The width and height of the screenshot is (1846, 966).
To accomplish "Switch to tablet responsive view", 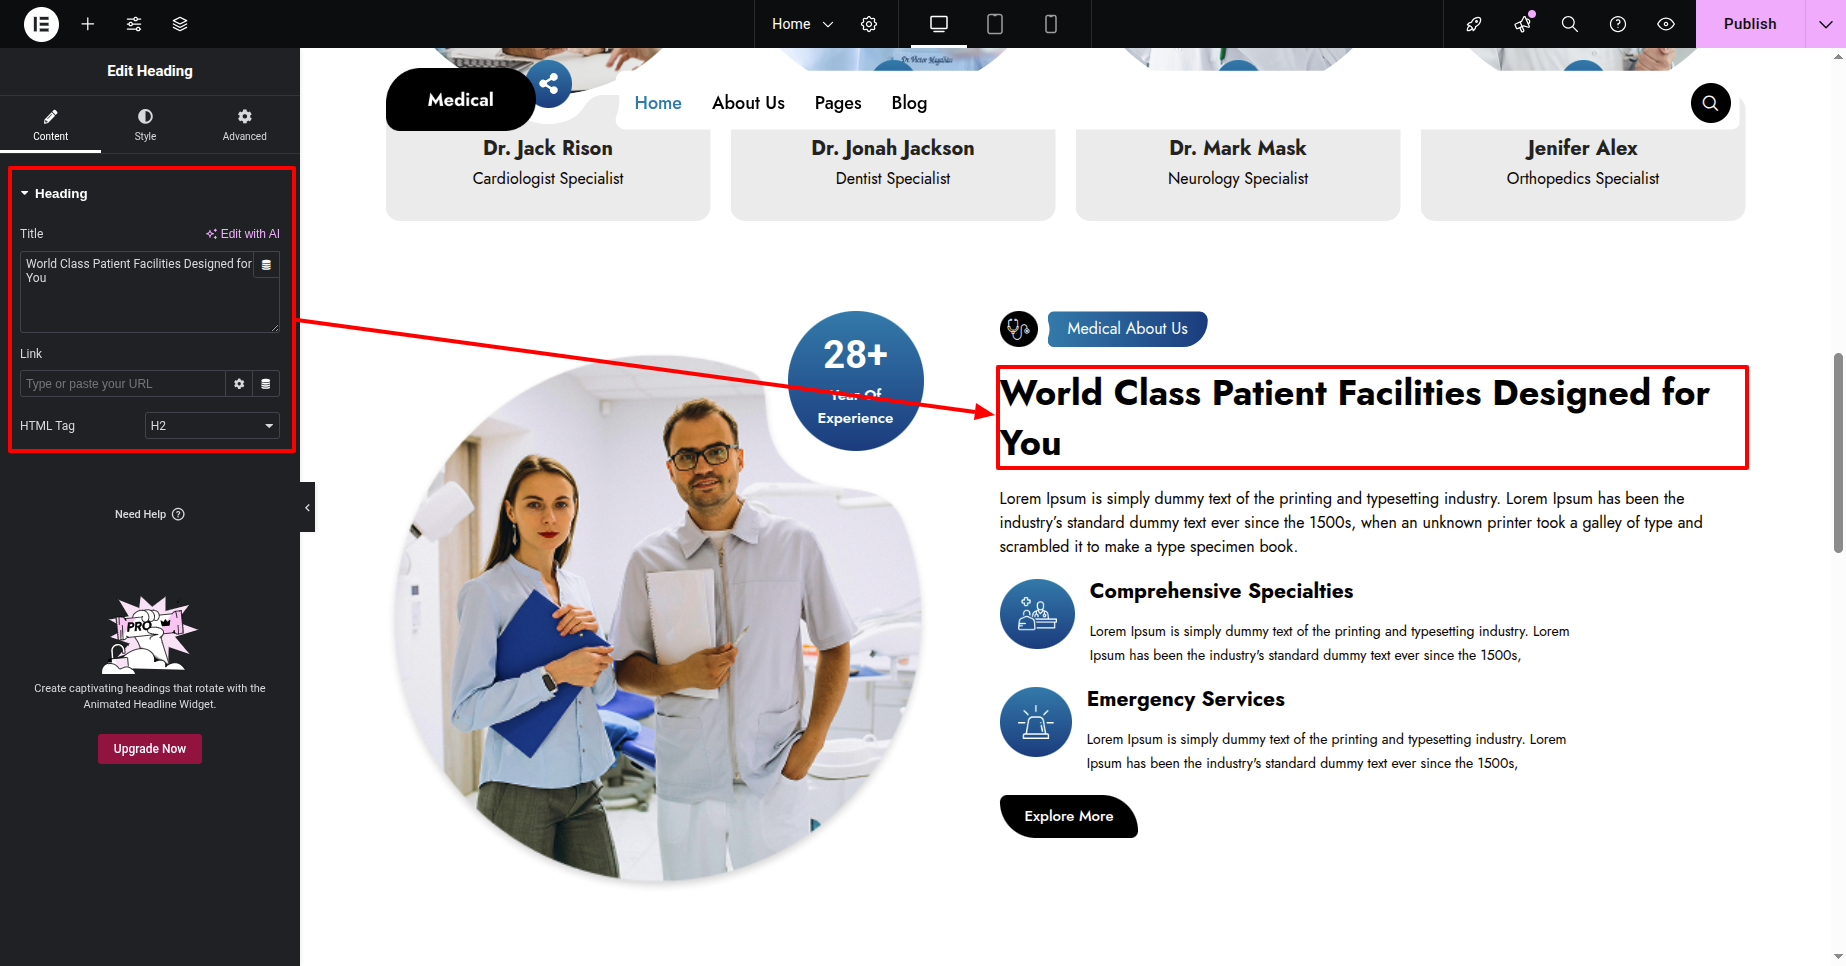I will click(x=995, y=24).
